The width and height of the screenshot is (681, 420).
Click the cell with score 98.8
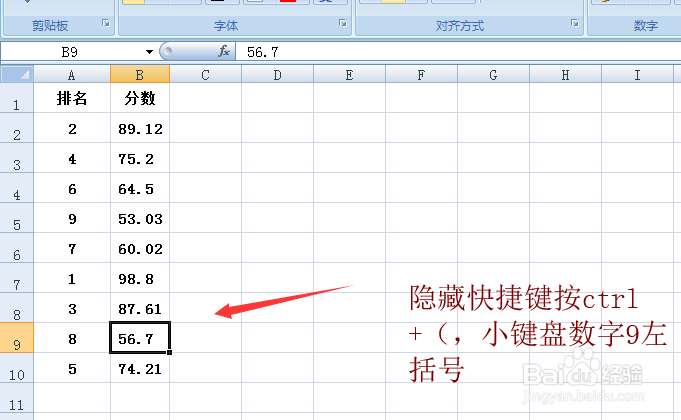(x=140, y=278)
